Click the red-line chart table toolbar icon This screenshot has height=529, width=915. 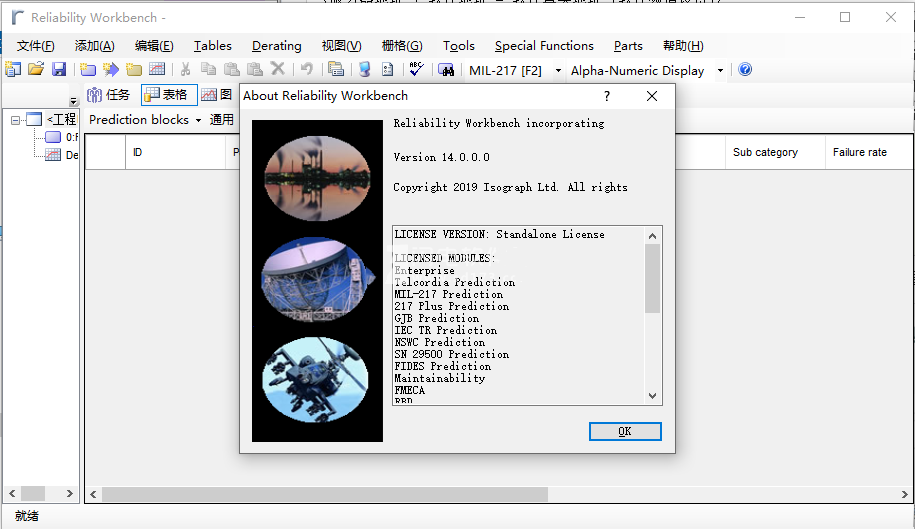click(157, 69)
